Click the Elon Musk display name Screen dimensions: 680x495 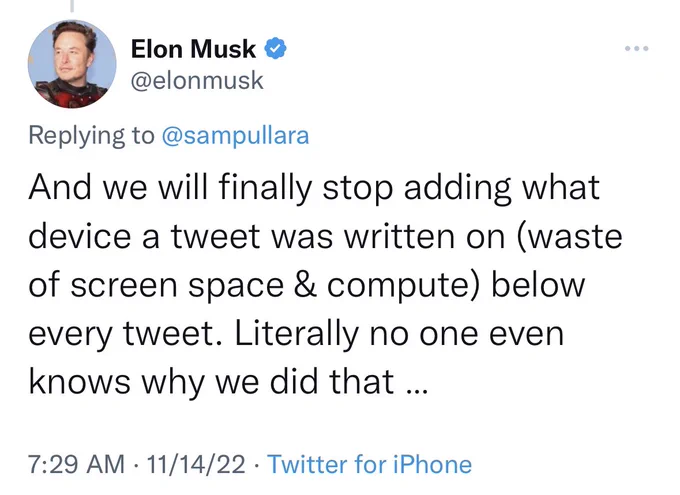click(x=193, y=49)
